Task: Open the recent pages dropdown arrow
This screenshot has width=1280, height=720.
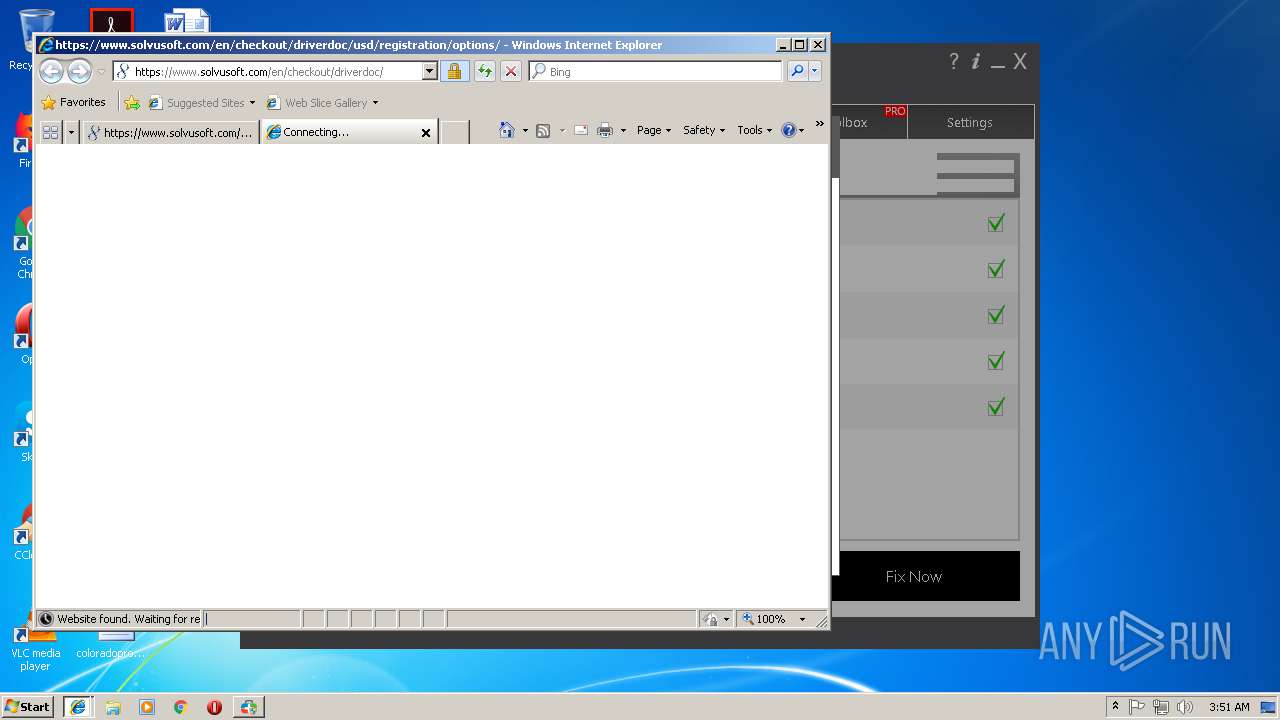Action: click(101, 72)
